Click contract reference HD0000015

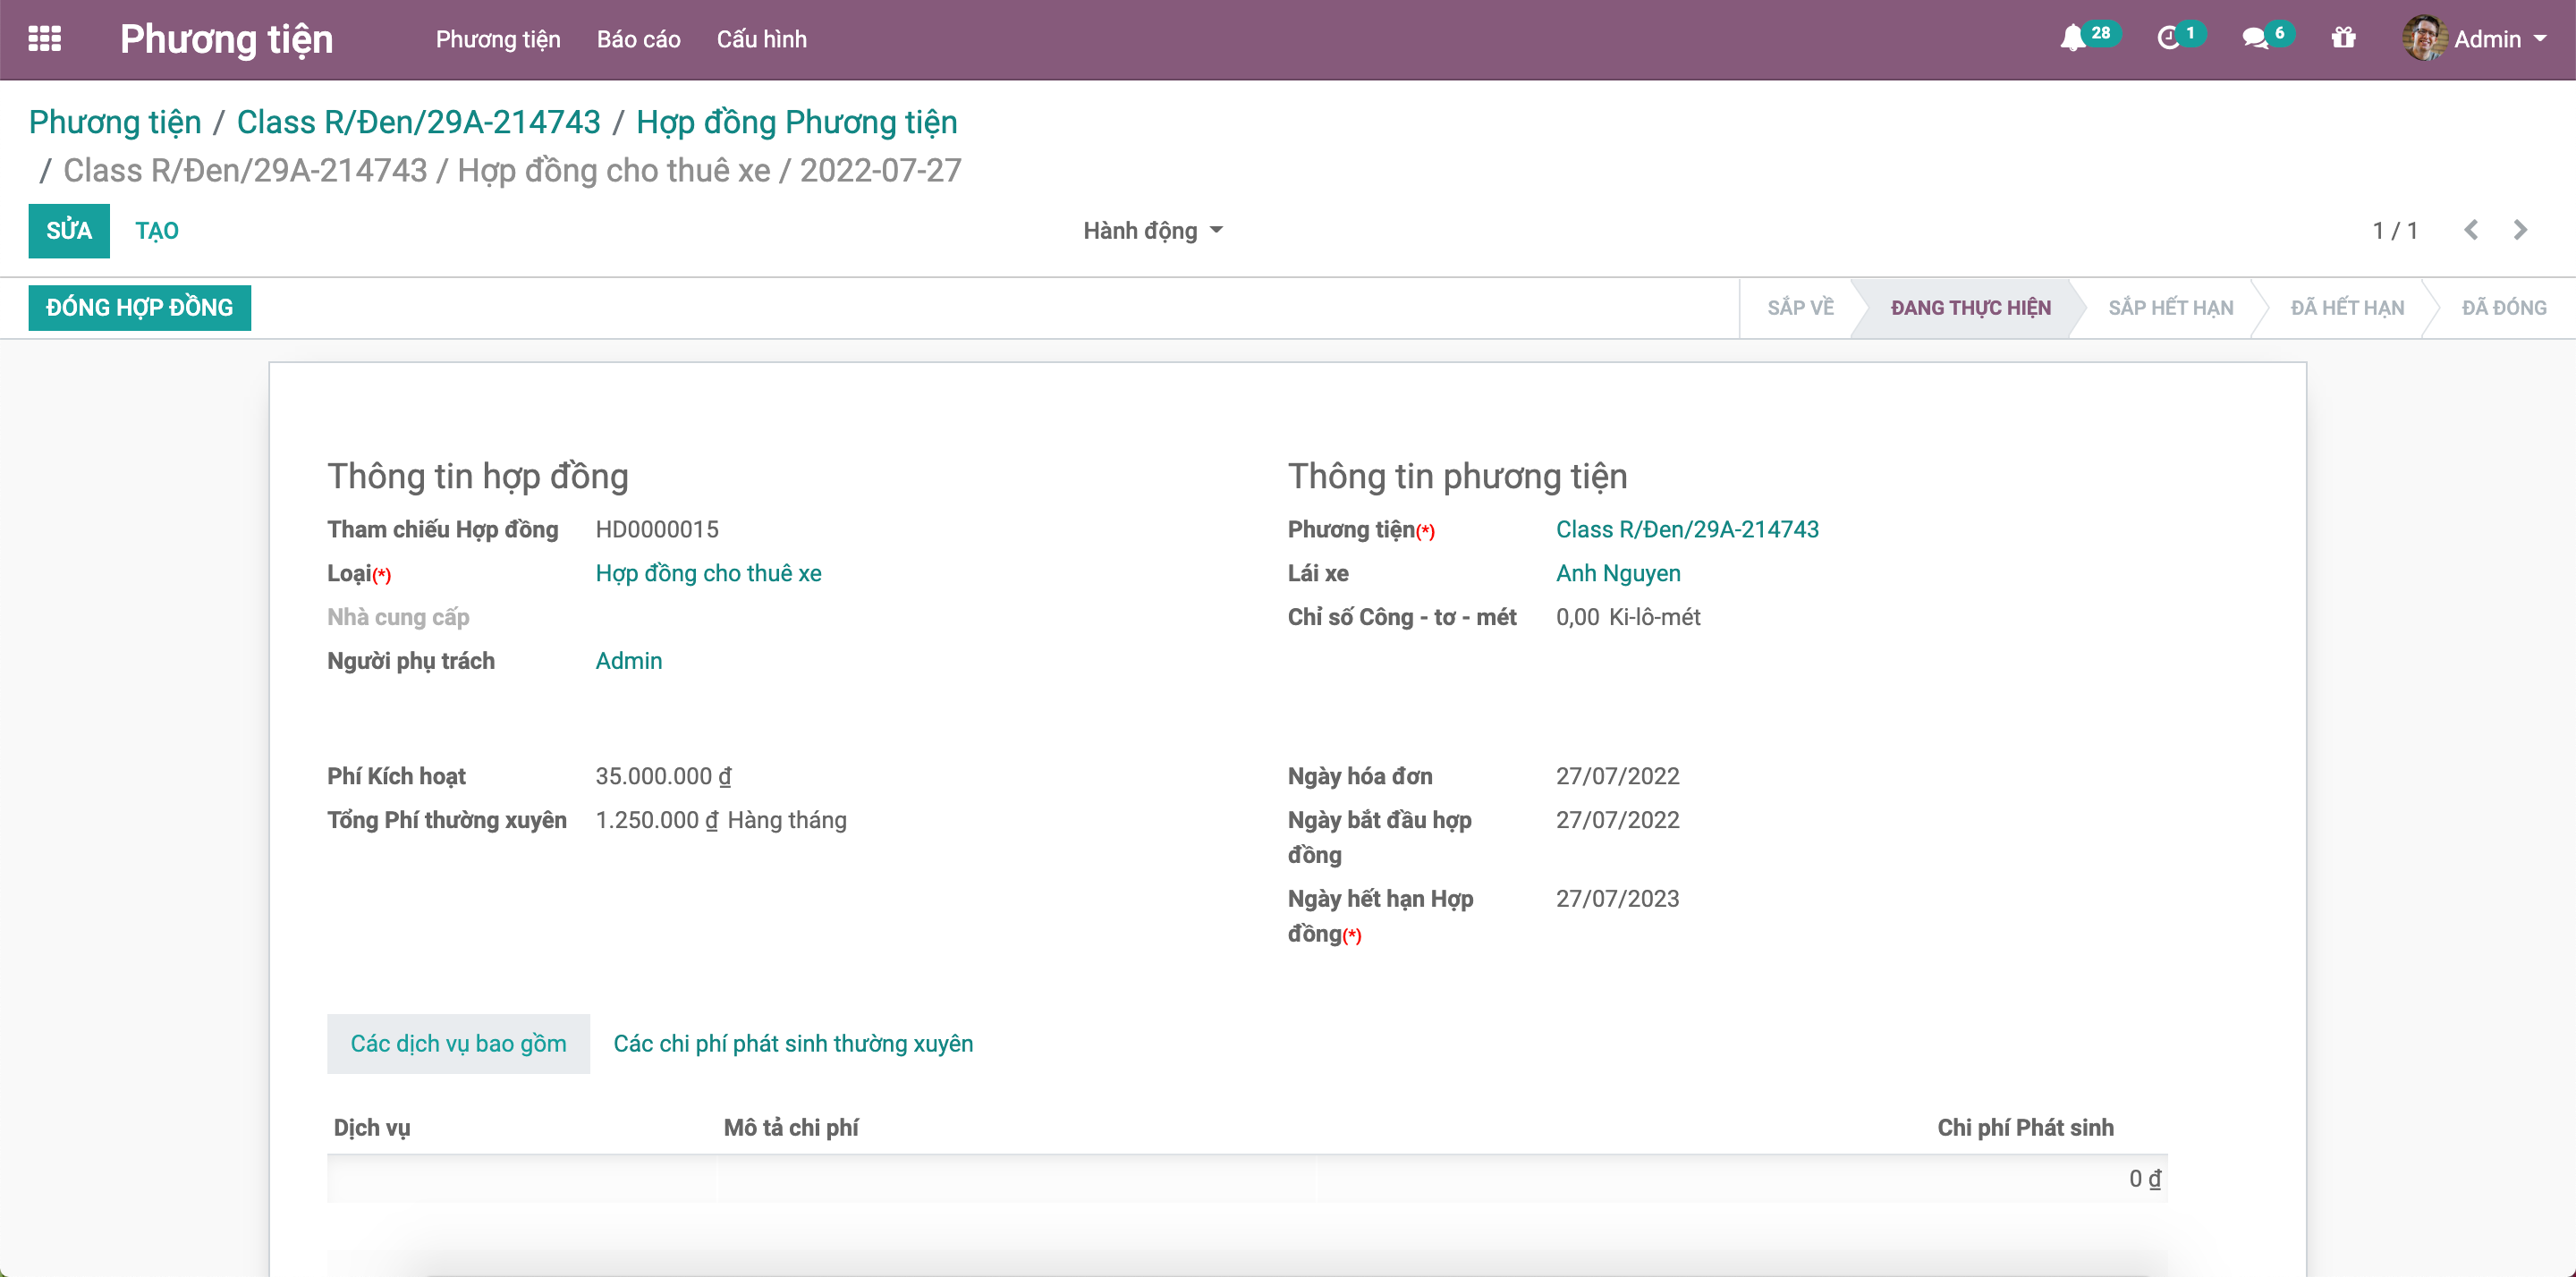[657, 530]
